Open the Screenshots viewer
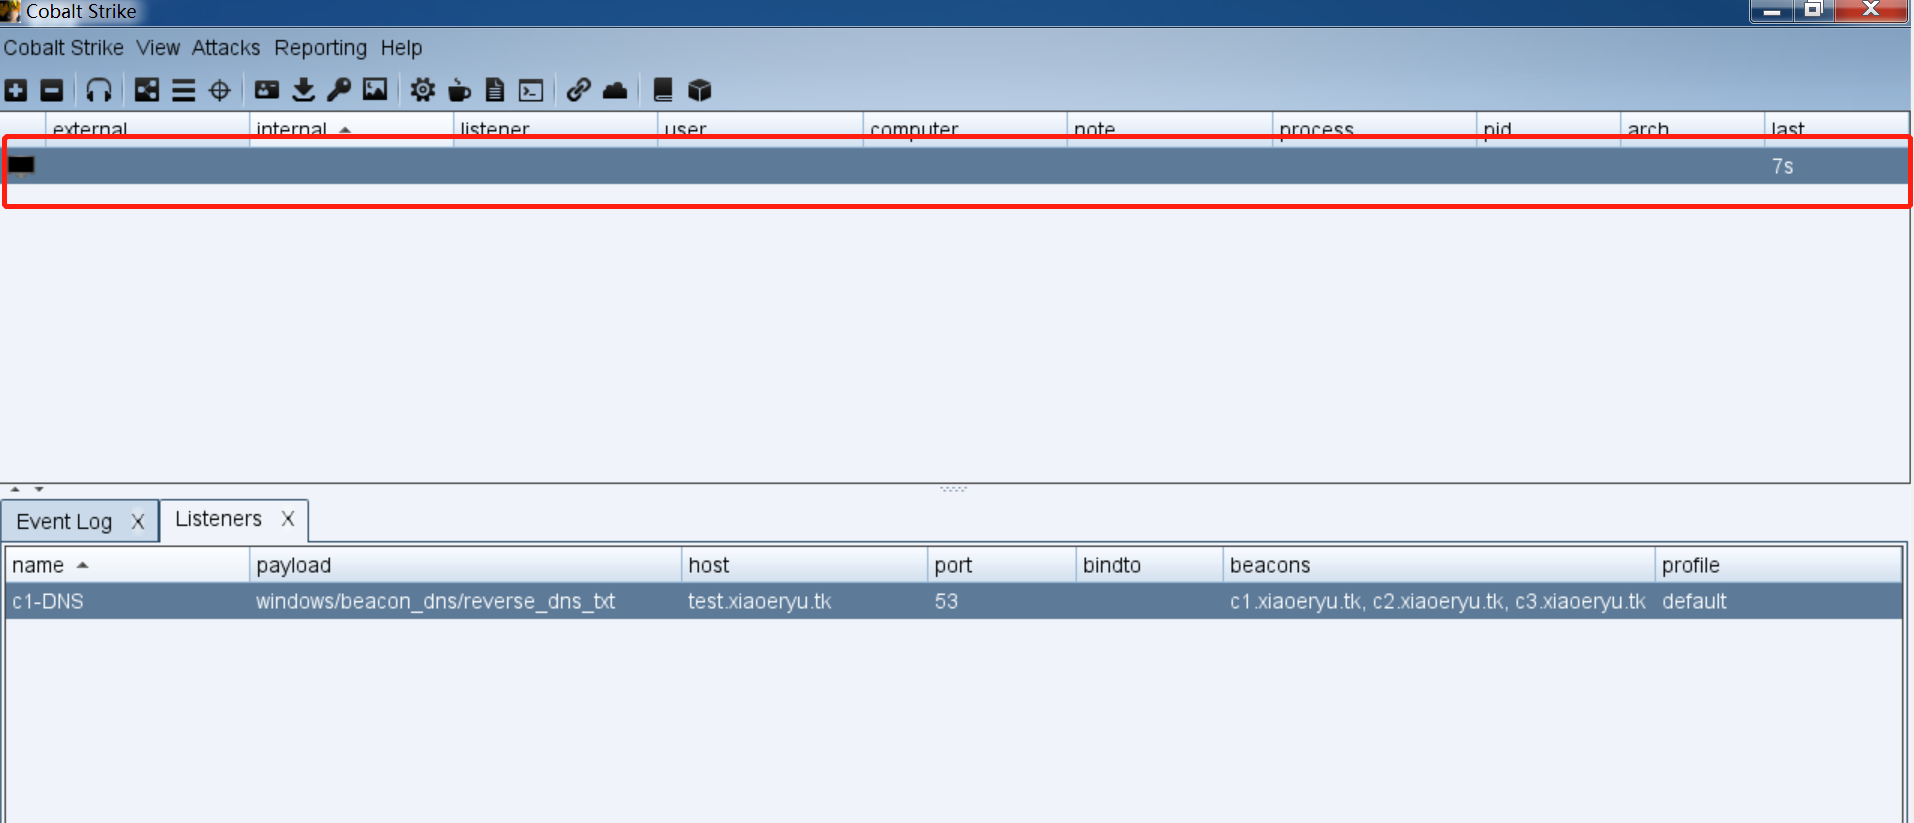Viewport: 1914px width, 823px height. (x=375, y=90)
